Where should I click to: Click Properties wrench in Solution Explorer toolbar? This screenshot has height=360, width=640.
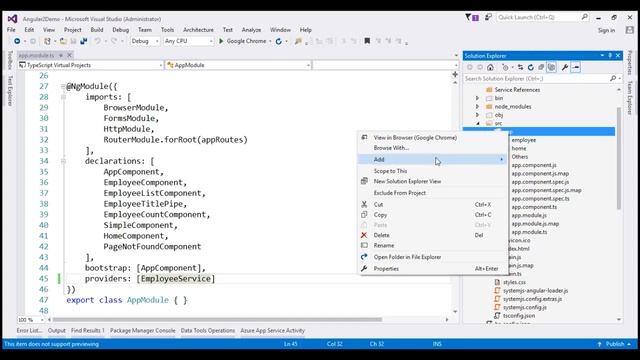pyautogui.click(x=565, y=67)
